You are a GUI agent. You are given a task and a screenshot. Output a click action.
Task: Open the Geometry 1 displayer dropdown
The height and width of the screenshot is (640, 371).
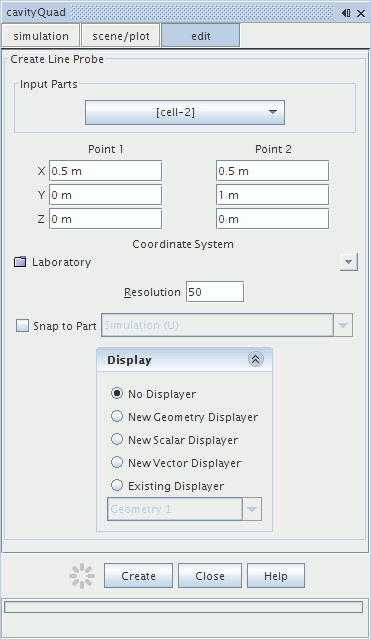(x=252, y=509)
